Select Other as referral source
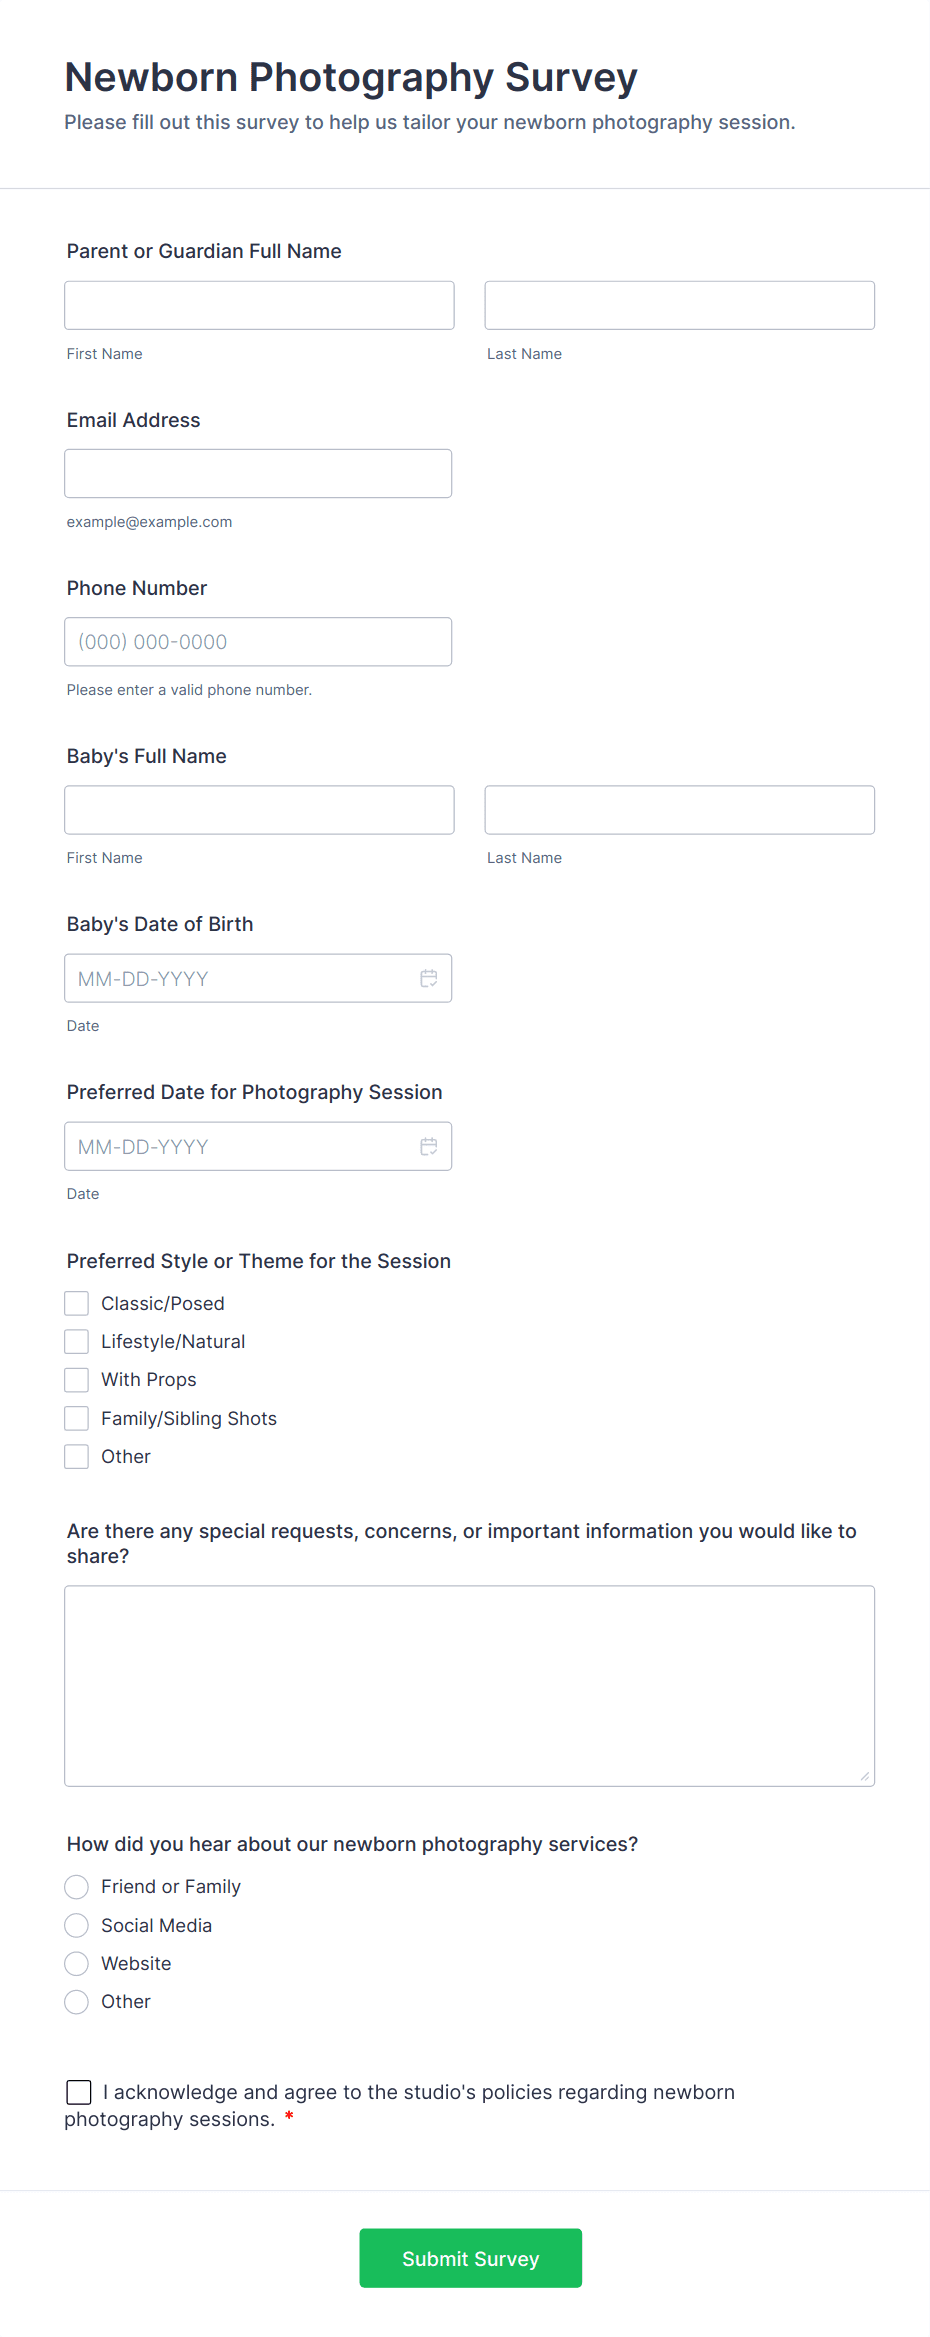This screenshot has height=2337, width=930. (77, 2001)
